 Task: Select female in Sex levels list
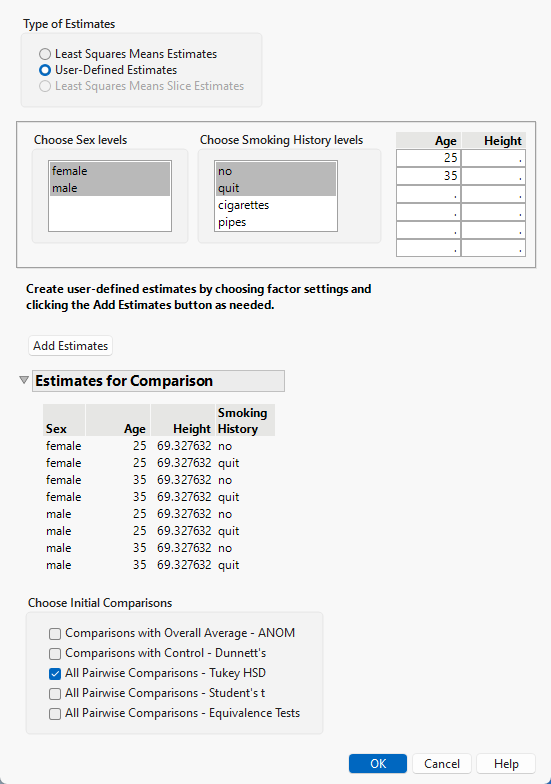110,171
